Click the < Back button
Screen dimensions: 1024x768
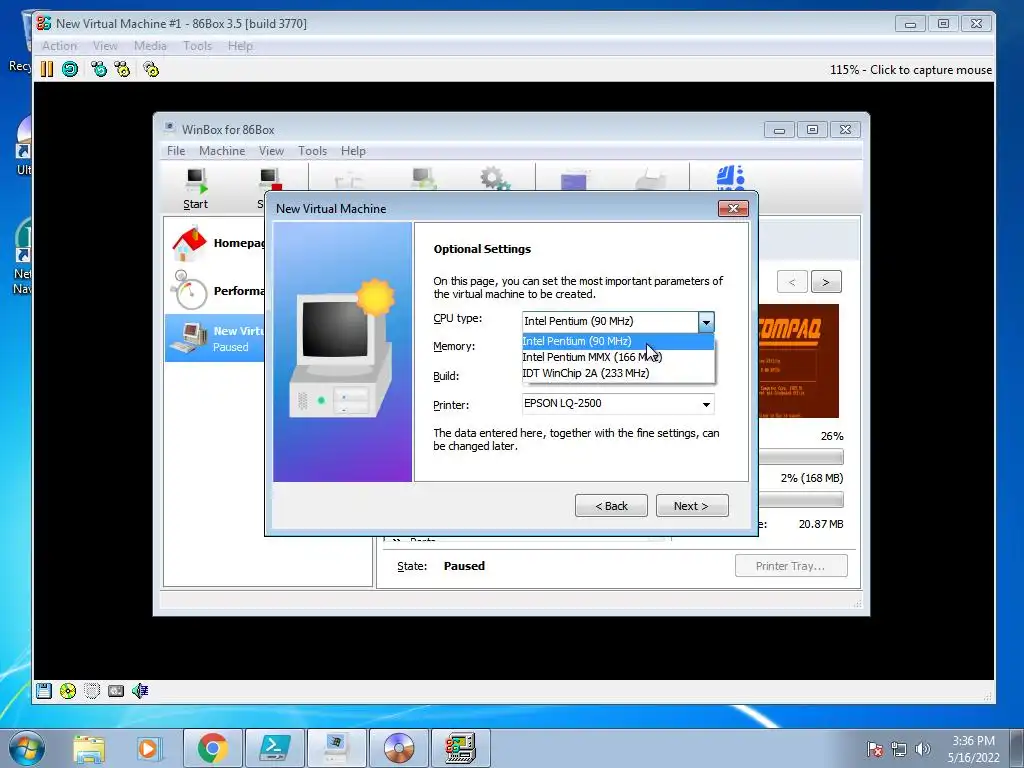[611, 506]
